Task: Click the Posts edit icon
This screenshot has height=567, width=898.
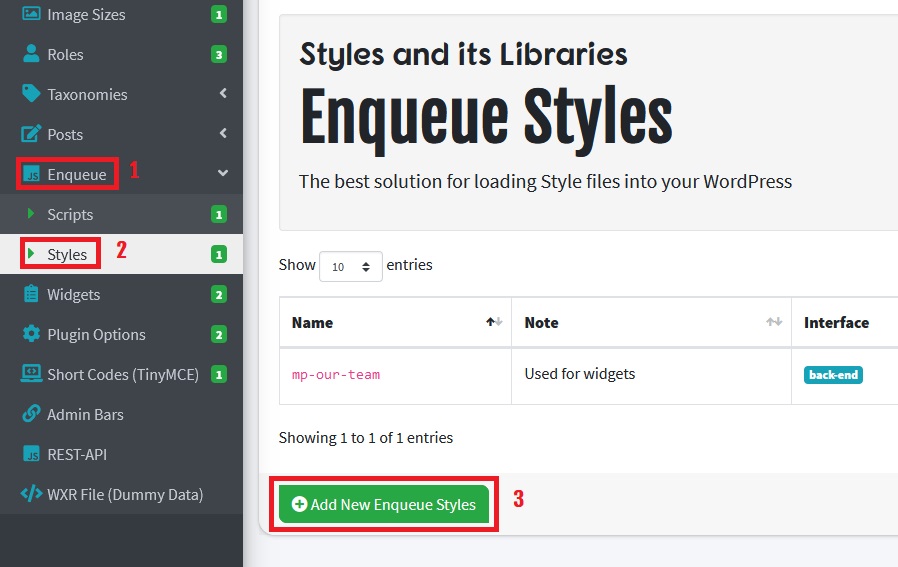Action: [31, 135]
